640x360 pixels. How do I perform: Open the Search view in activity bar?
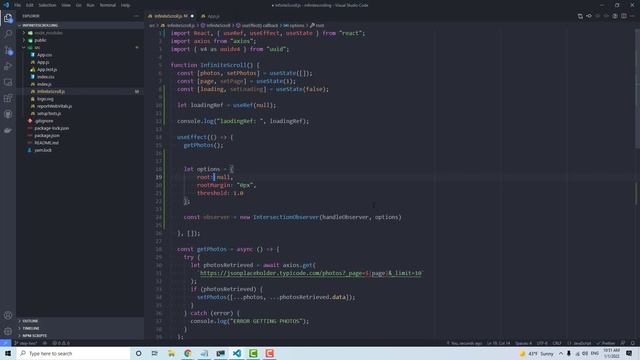pyautogui.click(x=8, y=34)
